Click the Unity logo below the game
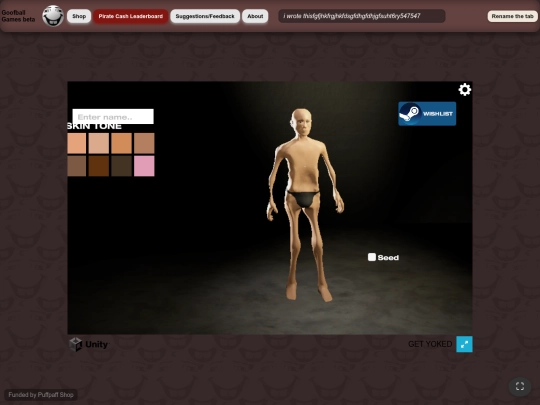Viewport: 540px width, 405px height. [x=89, y=344]
